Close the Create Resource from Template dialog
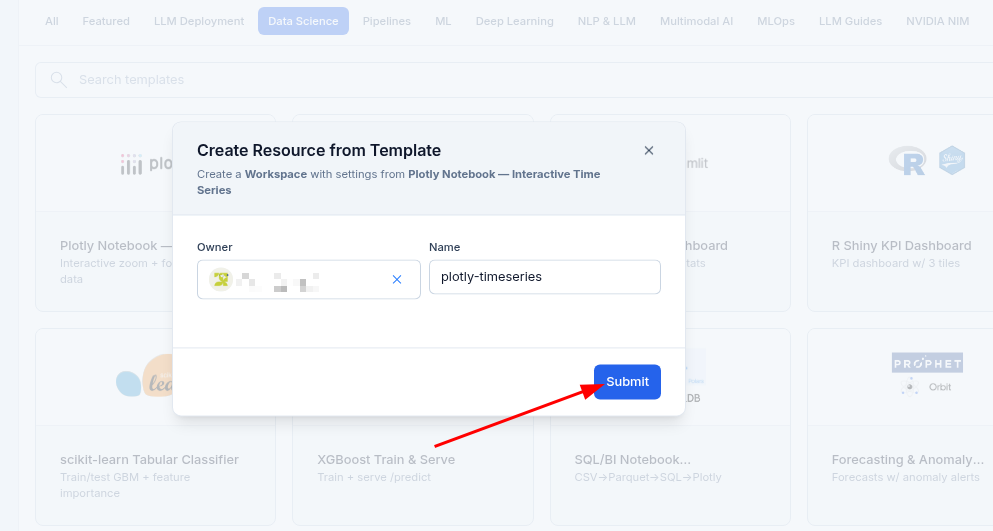The width and height of the screenshot is (993, 531). pos(648,150)
